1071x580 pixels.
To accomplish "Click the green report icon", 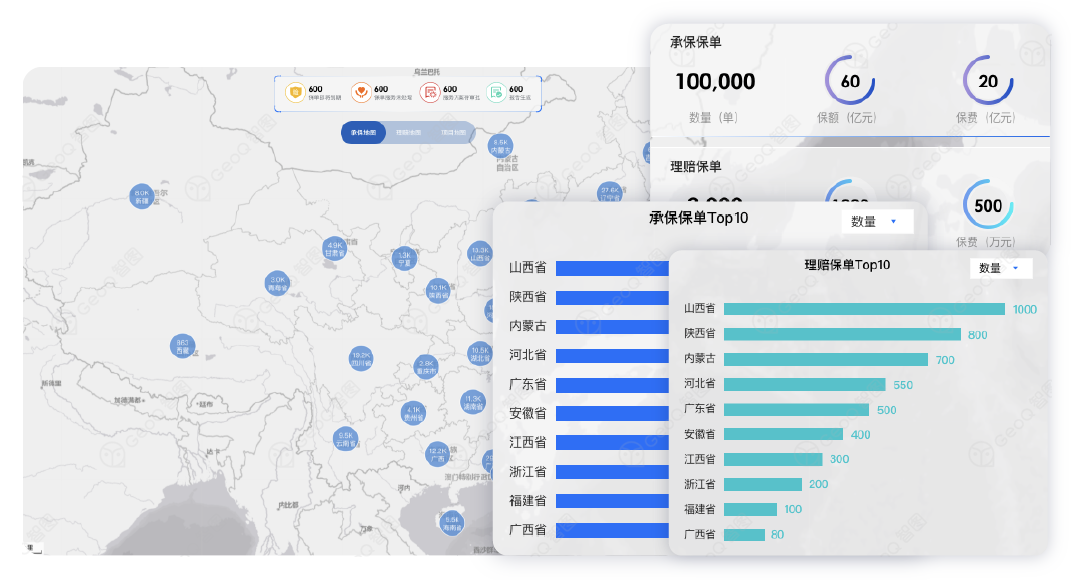I will coord(496,93).
